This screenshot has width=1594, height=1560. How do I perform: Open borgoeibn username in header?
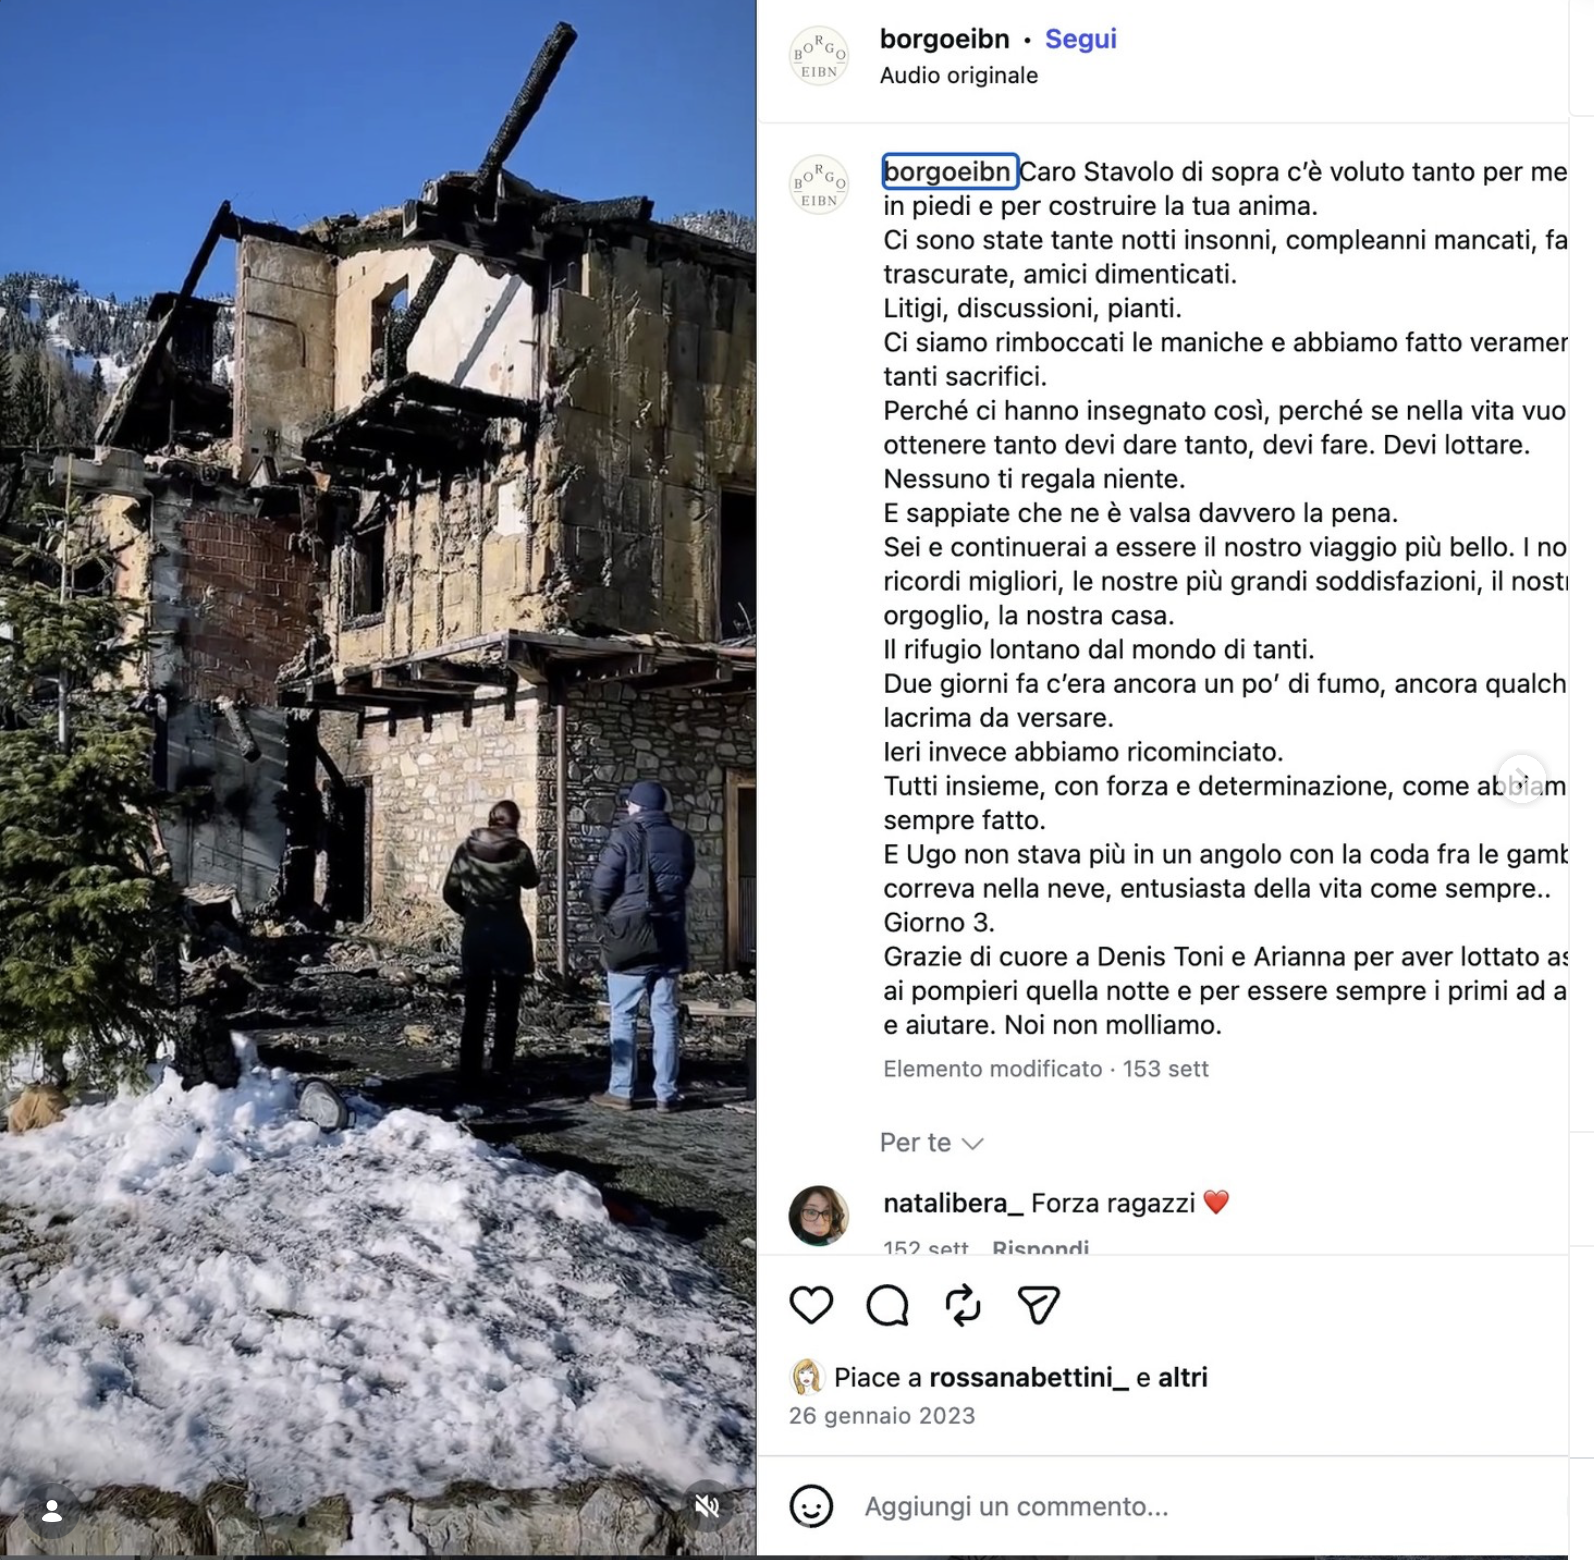pos(944,39)
